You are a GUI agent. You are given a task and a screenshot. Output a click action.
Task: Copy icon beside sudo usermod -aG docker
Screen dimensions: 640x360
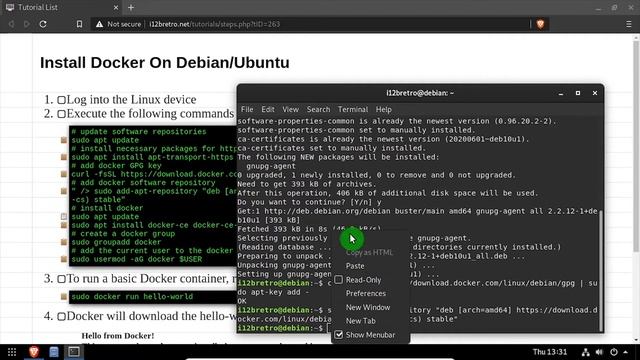(64, 259)
